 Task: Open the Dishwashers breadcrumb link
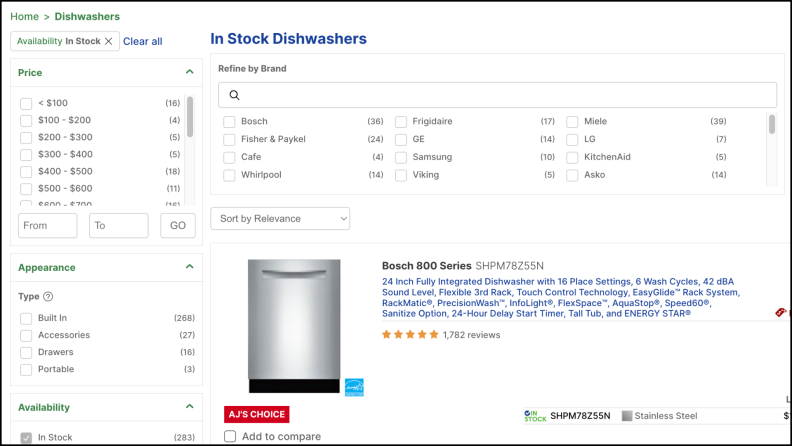point(87,17)
